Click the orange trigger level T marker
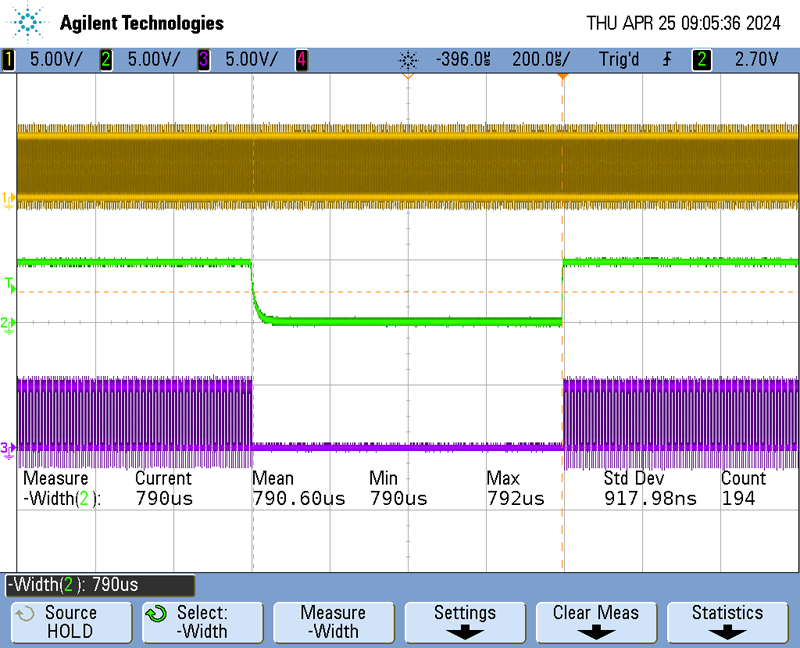Image resolution: width=800 pixels, height=648 pixels. pyautogui.click(x=10, y=286)
